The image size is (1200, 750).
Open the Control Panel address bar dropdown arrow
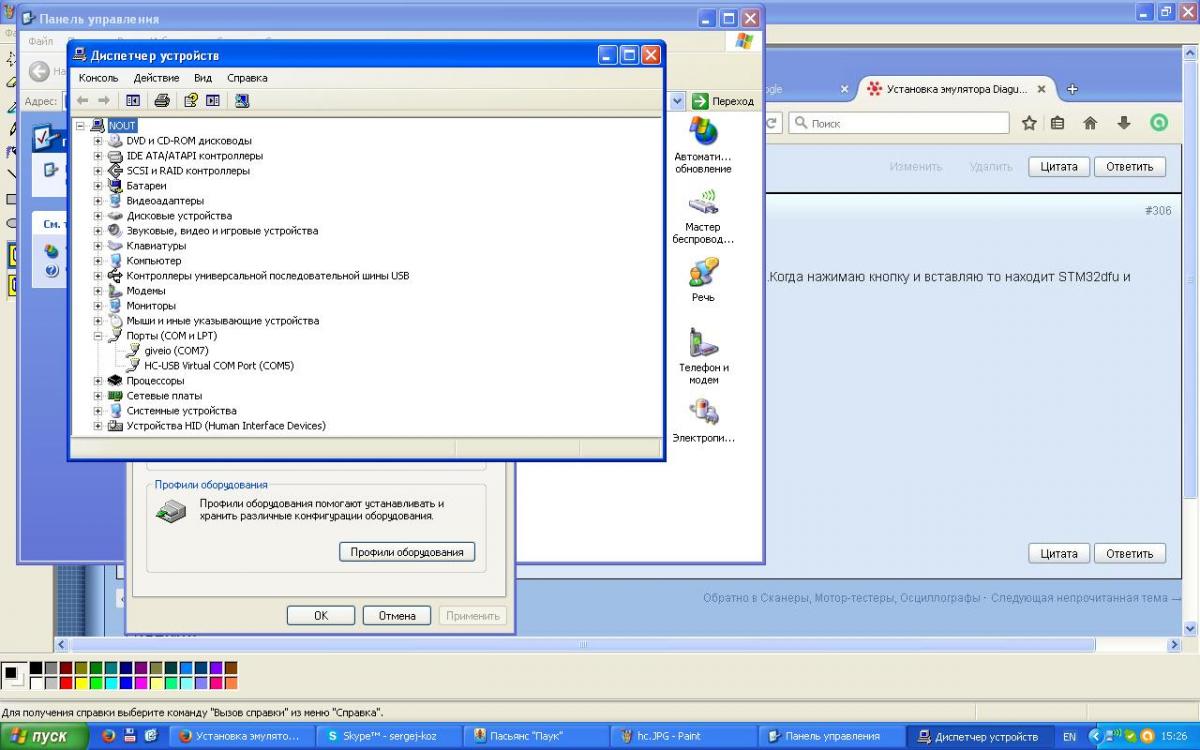pos(677,101)
